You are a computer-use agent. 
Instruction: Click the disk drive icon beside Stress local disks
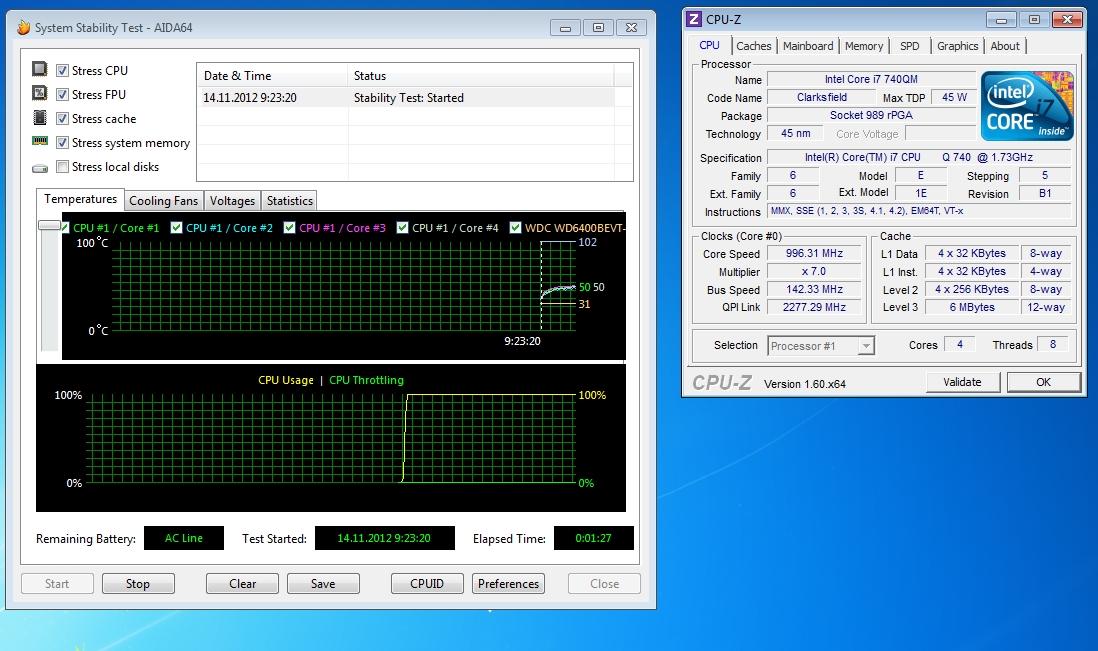pyautogui.click(x=40, y=168)
